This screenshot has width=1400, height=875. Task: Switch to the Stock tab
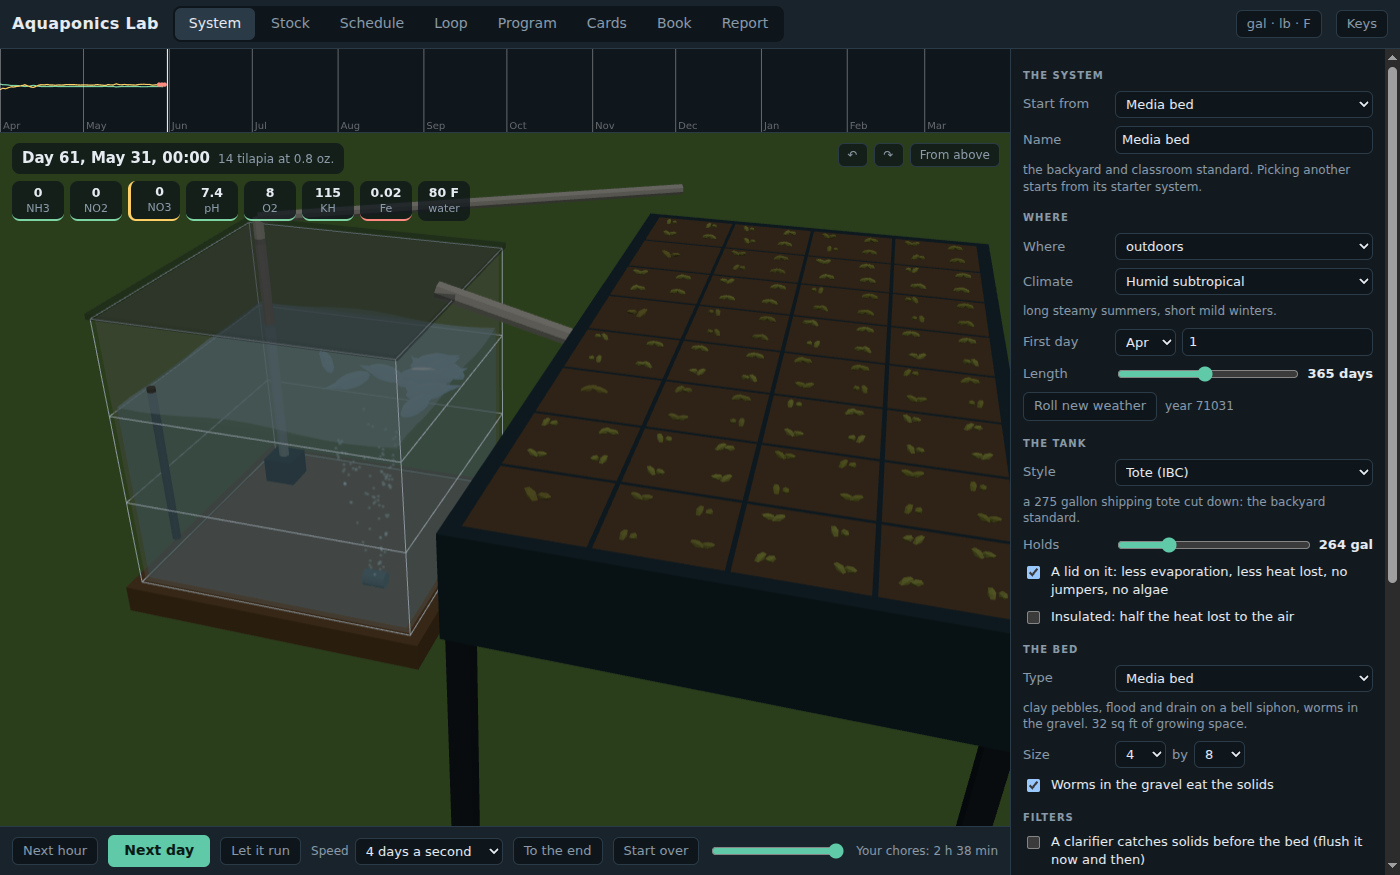290,23
